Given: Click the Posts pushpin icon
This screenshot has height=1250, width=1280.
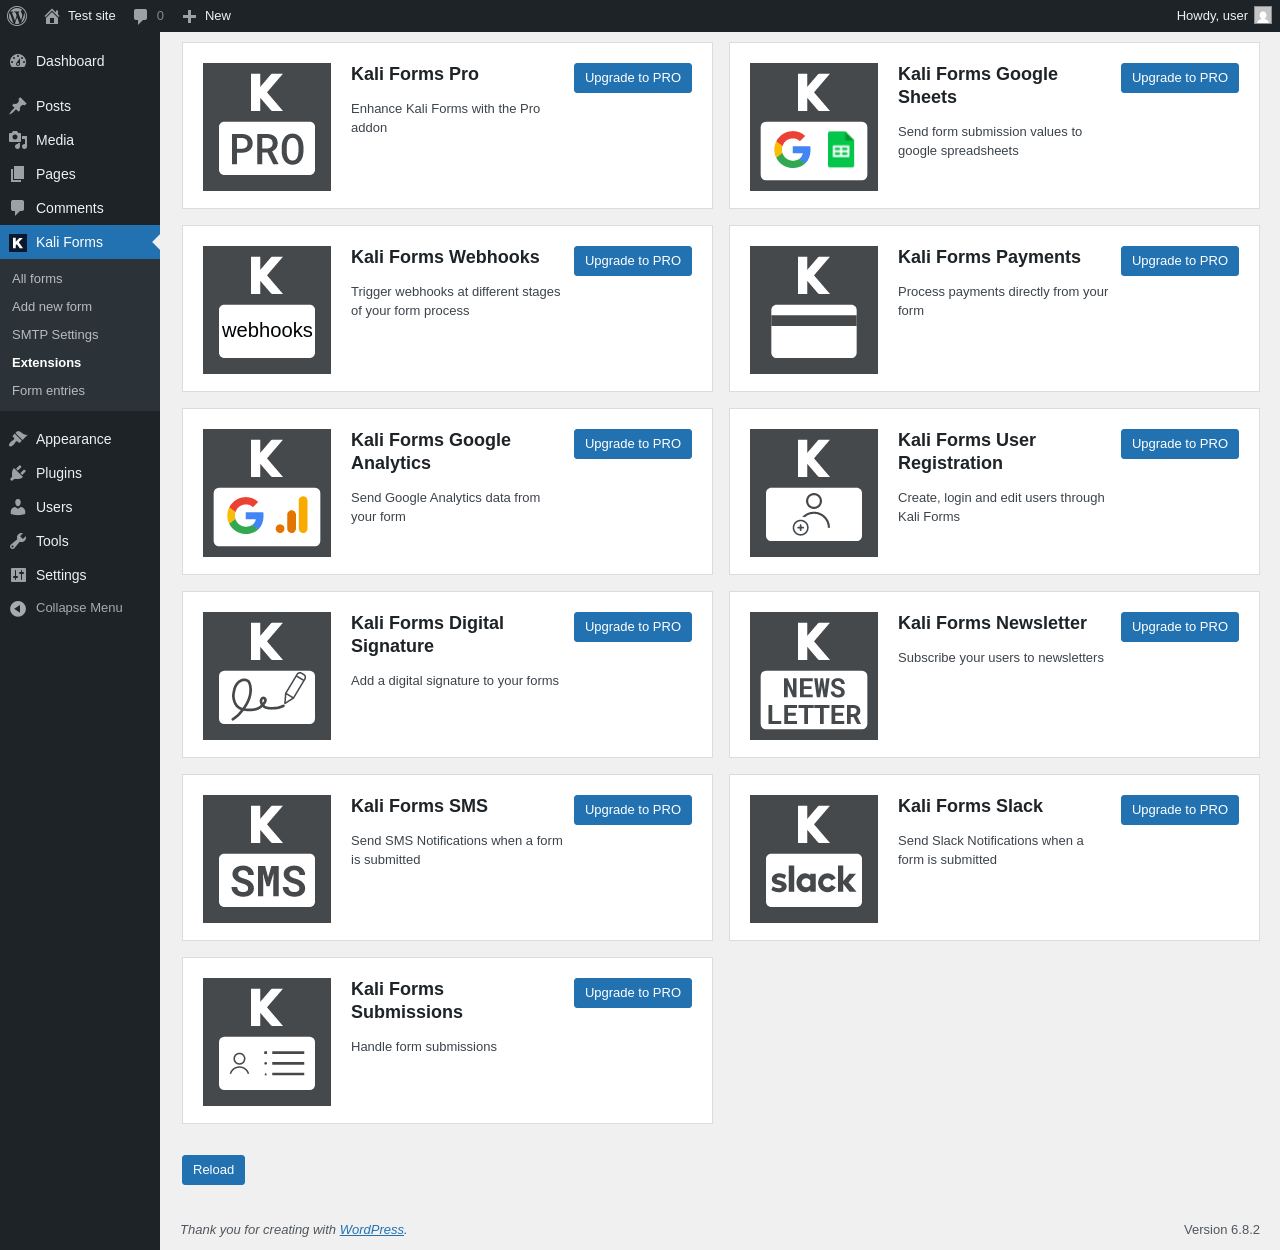Looking at the screenshot, I should coord(18,106).
